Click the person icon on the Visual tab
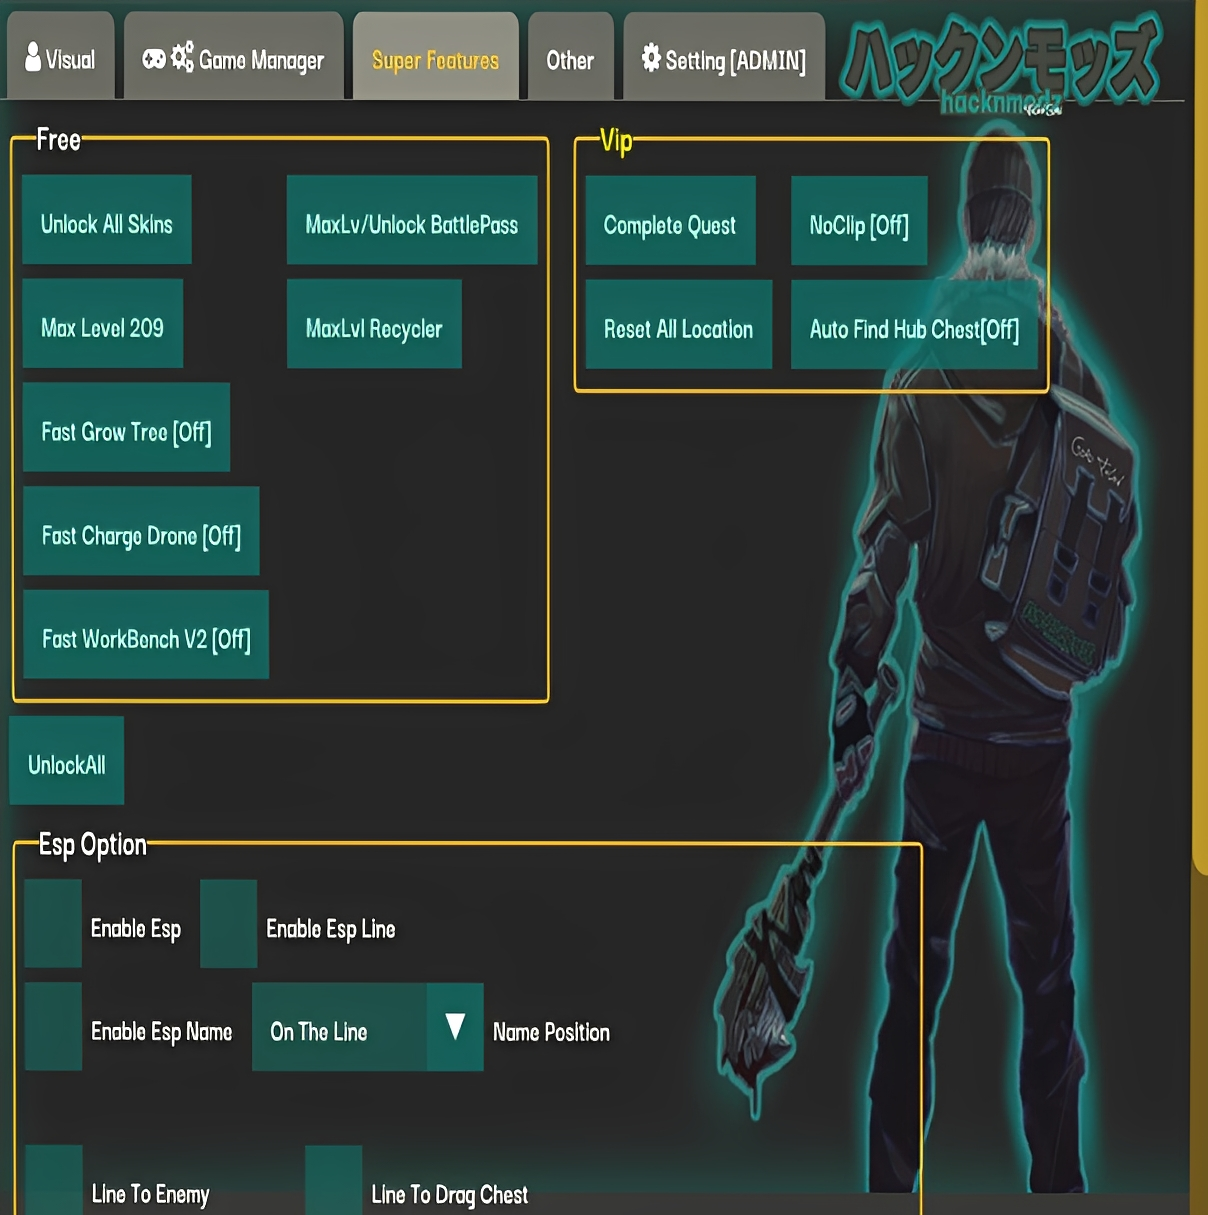 (33, 58)
